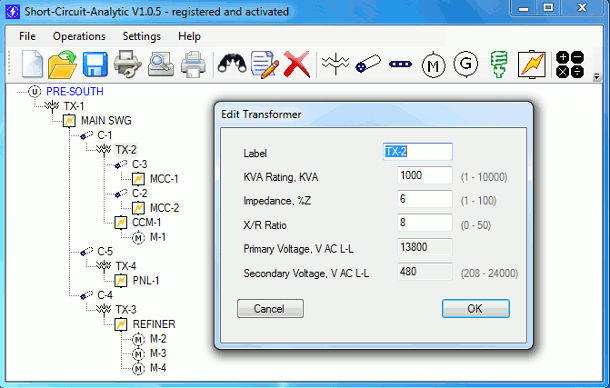This screenshot has height=388, width=610.
Task: Select cable C-2 in tree
Action: 140,193
